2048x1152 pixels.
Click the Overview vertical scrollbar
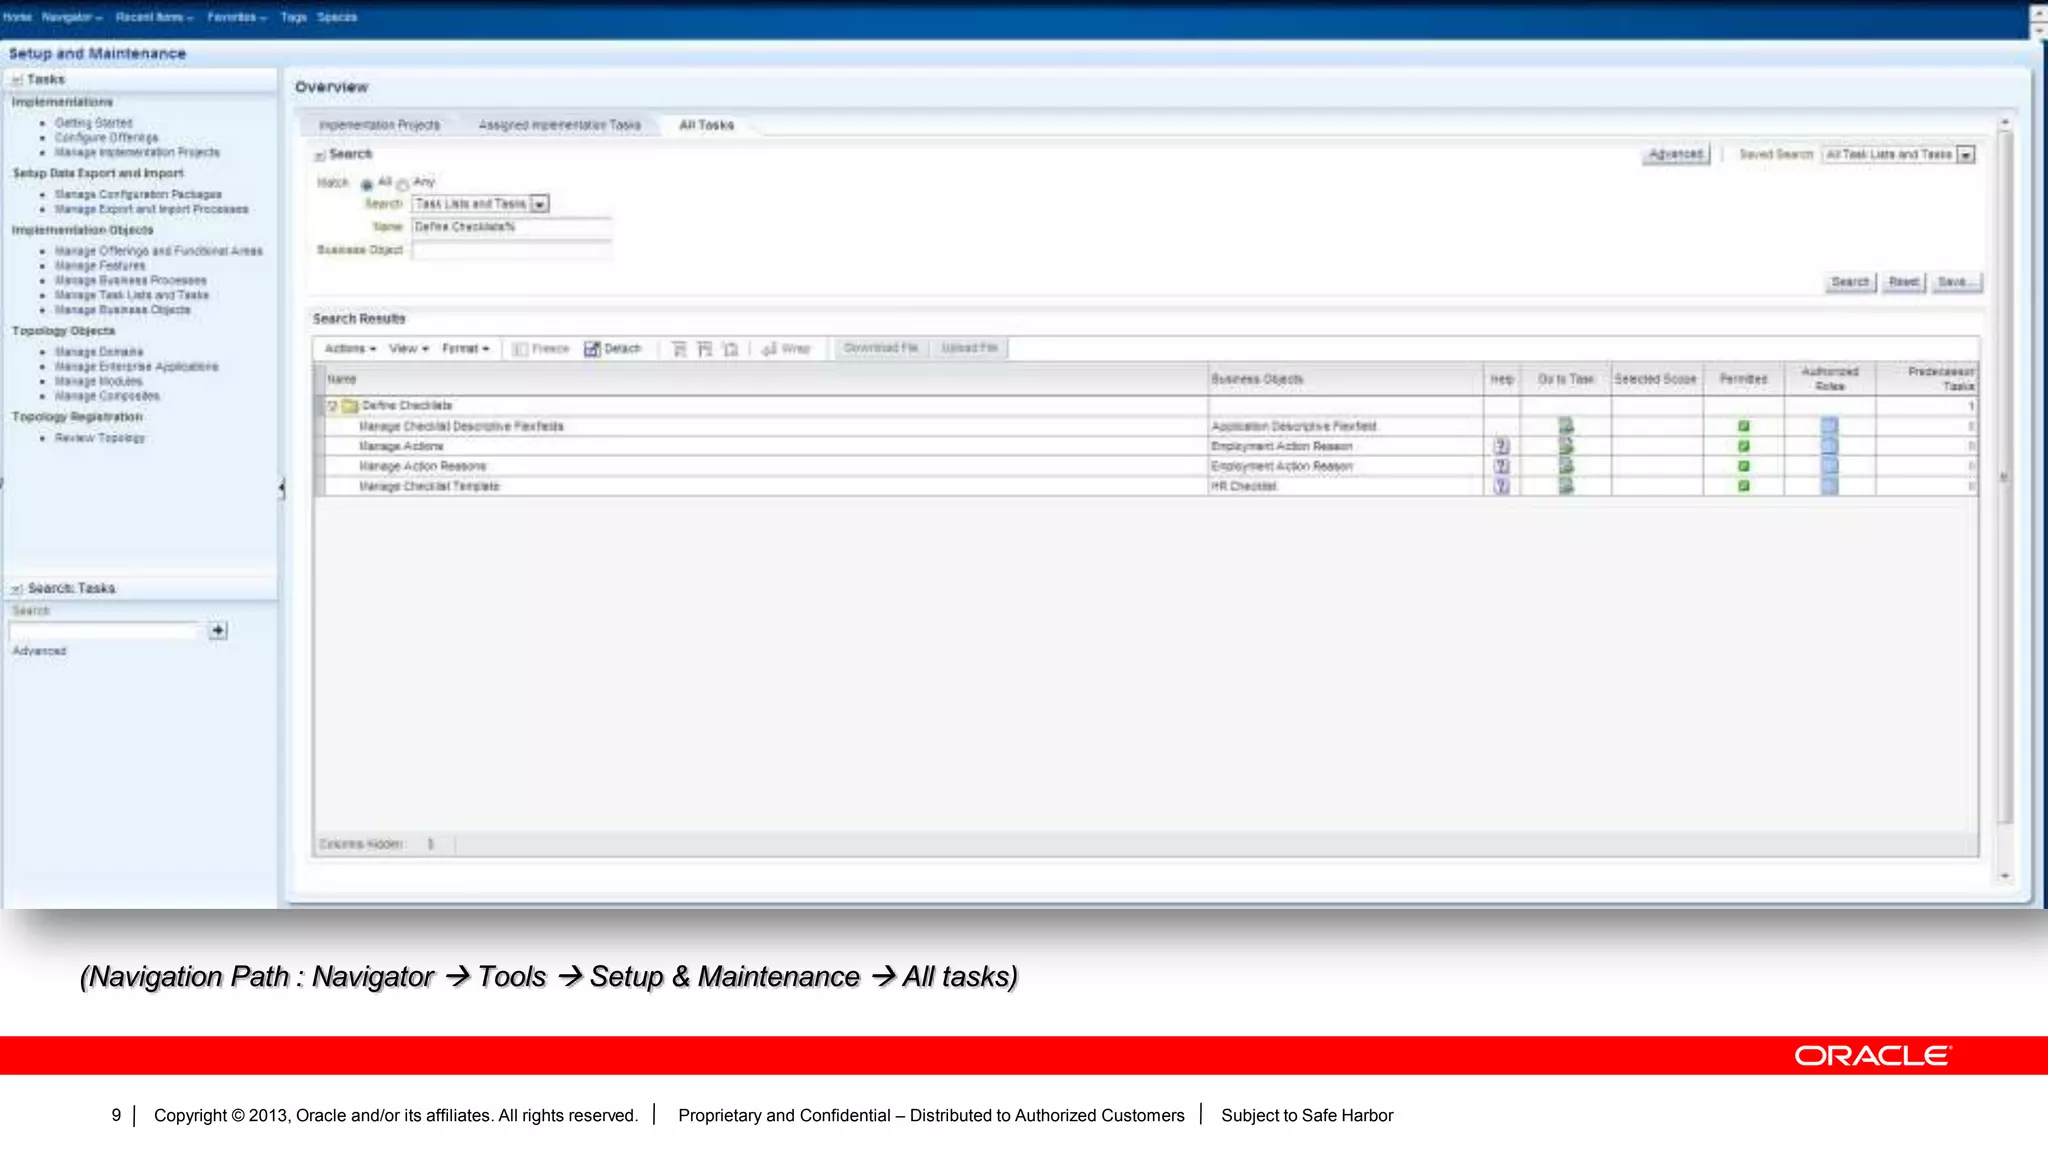click(2004, 477)
